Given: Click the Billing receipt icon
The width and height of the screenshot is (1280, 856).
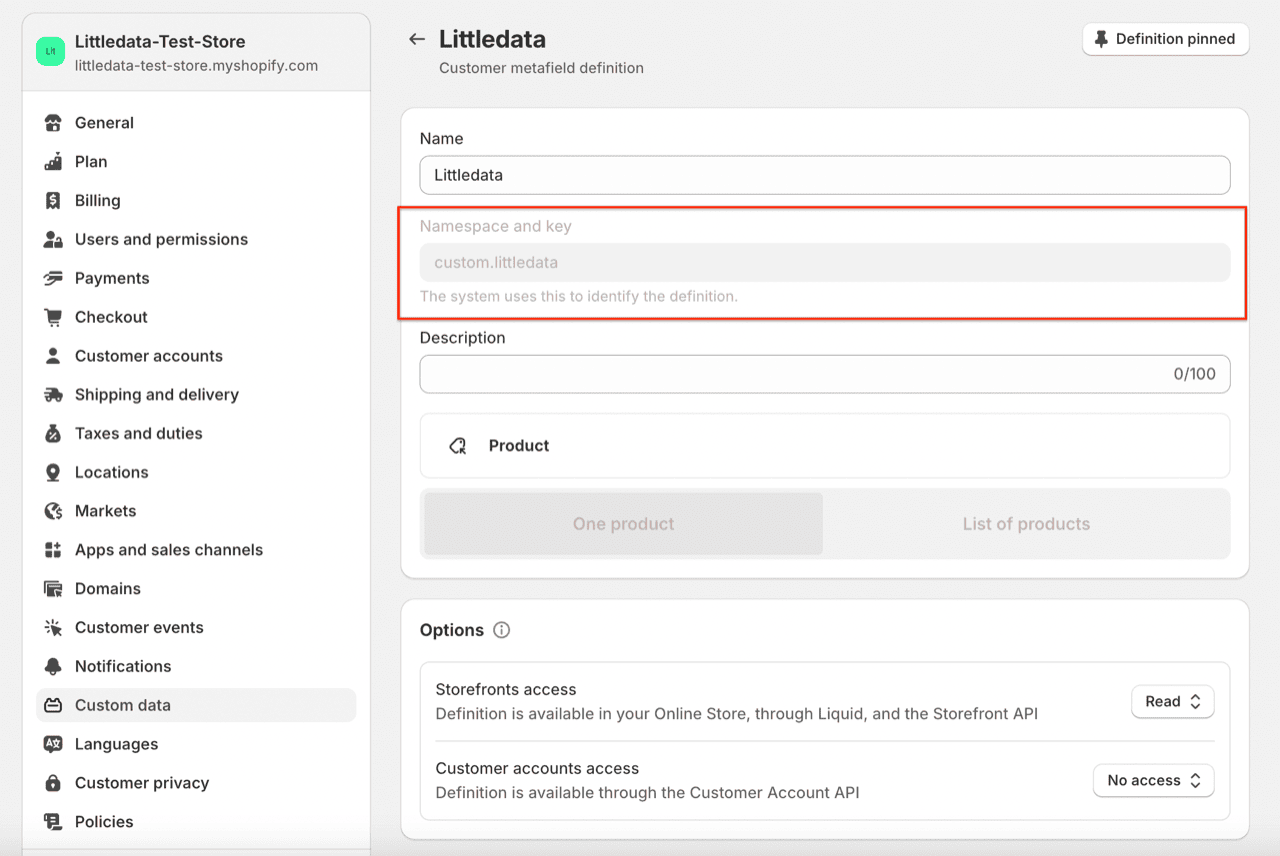Looking at the screenshot, I should tap(54, 201).
